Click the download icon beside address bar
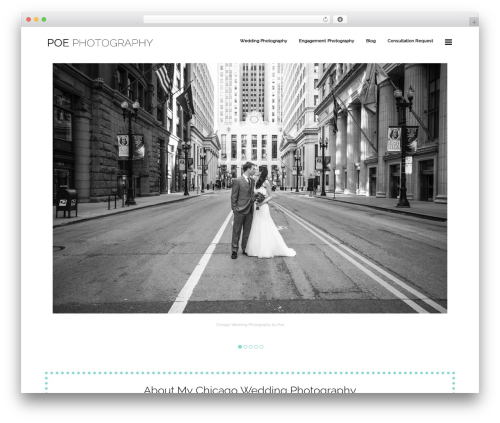 pos(340,20)
